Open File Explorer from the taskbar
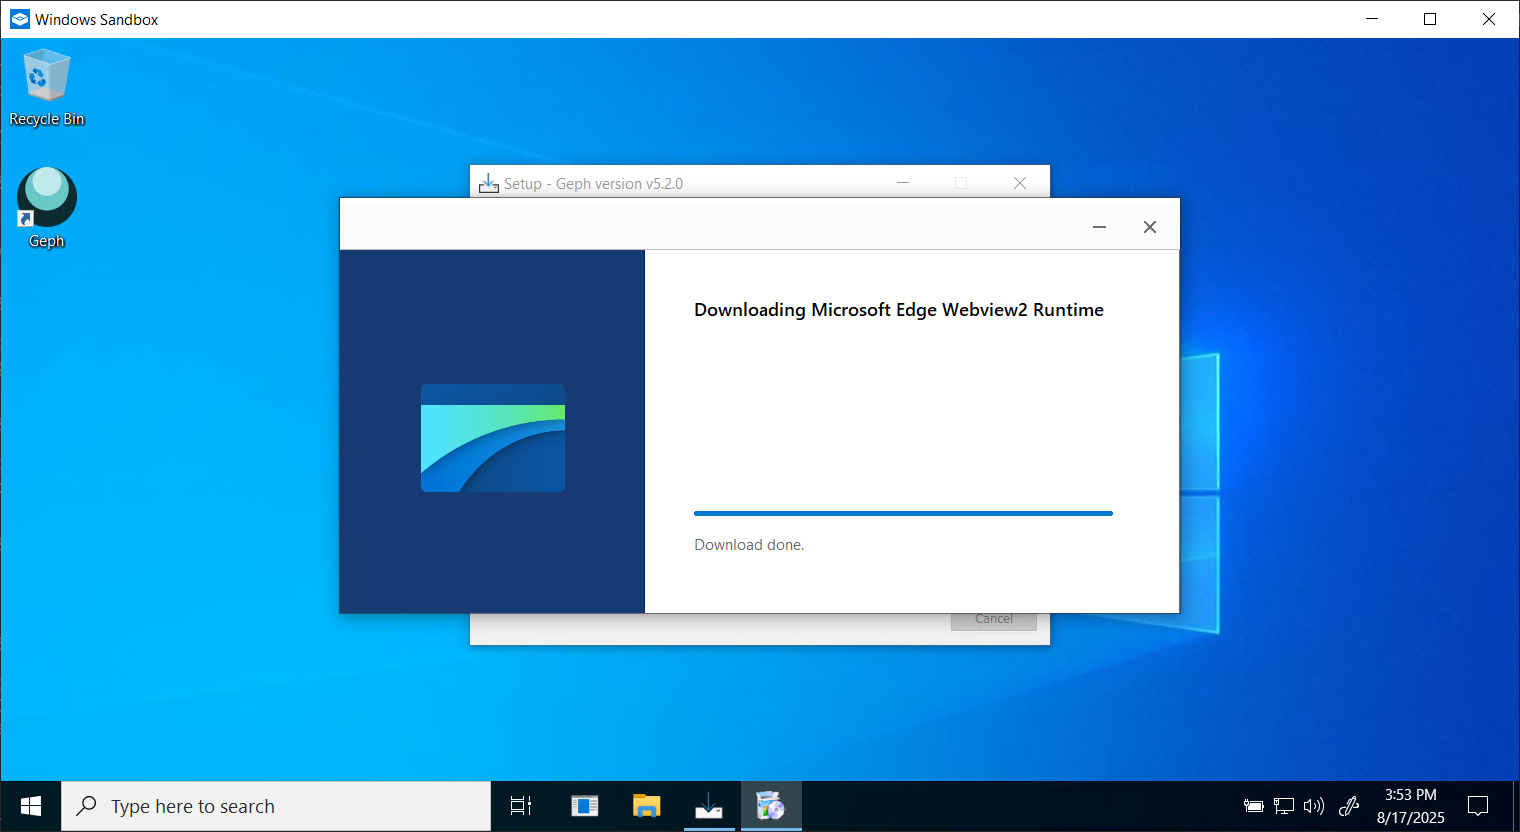 tap(646, 806)
